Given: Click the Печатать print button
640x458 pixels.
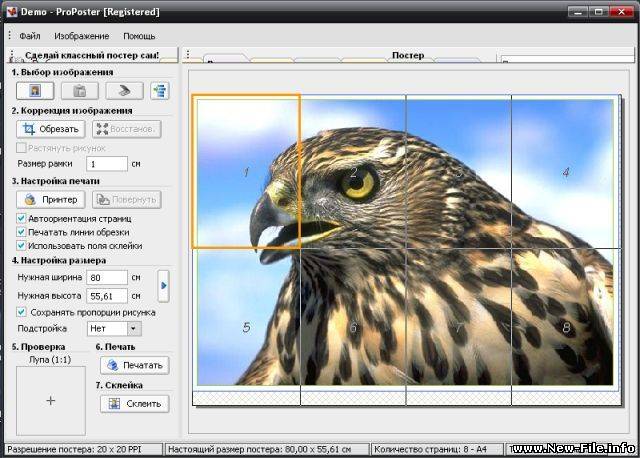Looking at the screenshot, I should 135,365.
